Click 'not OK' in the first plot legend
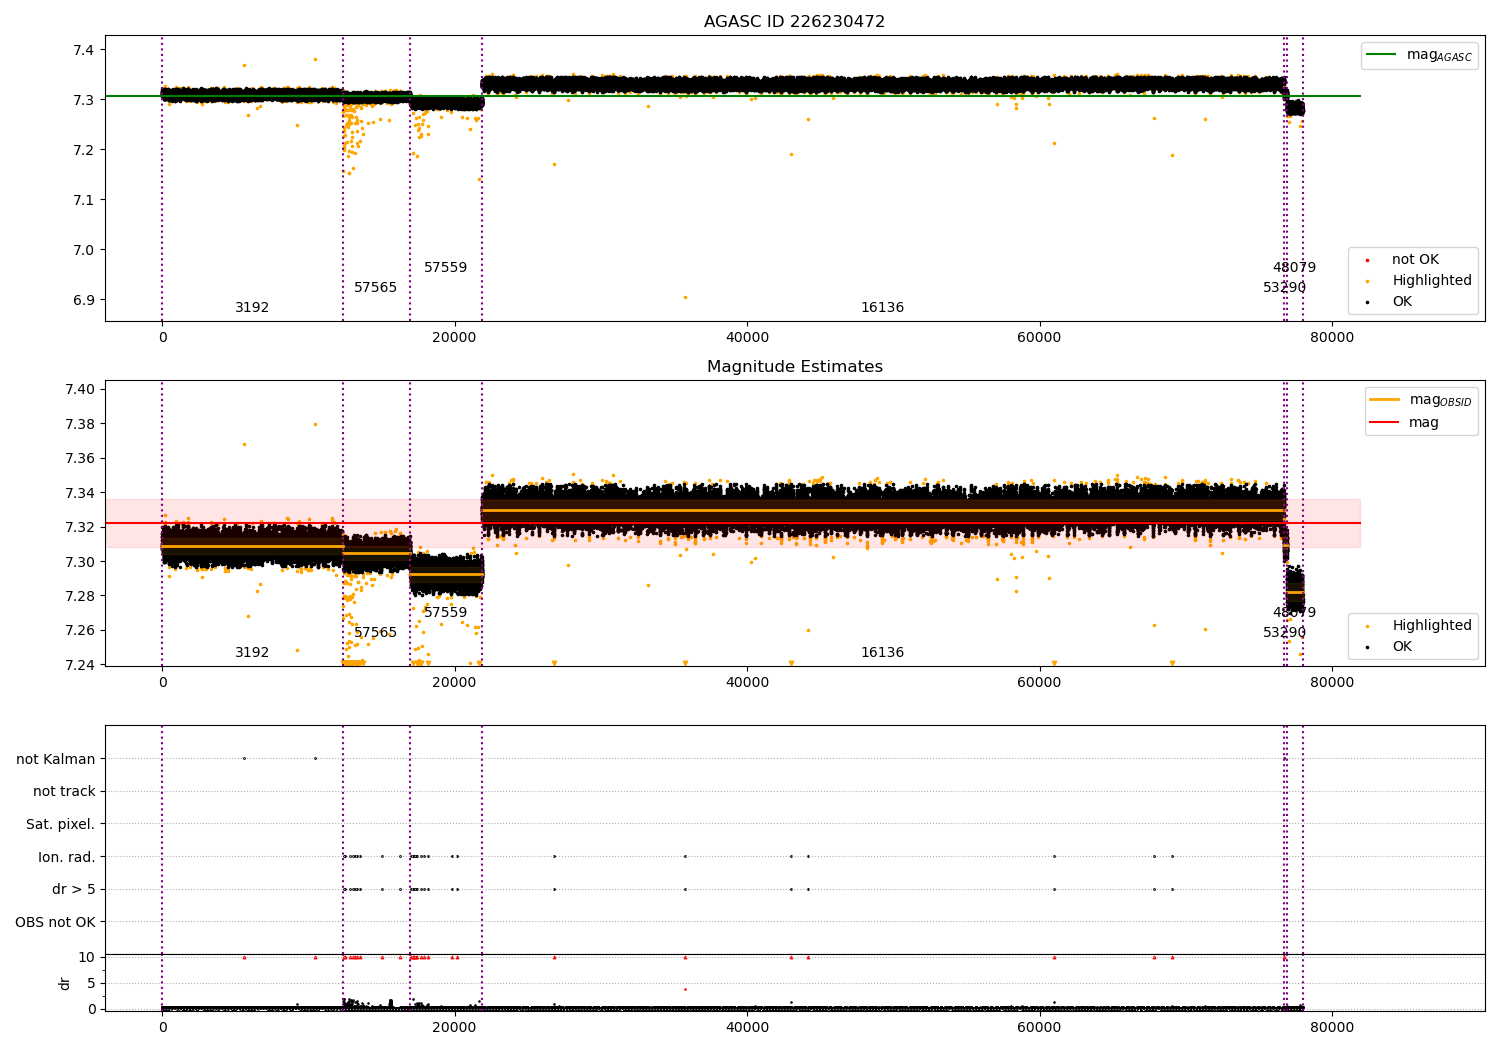This screenshot has width=1500, height=1050. pyautogui.click(x=1415, y=260)
